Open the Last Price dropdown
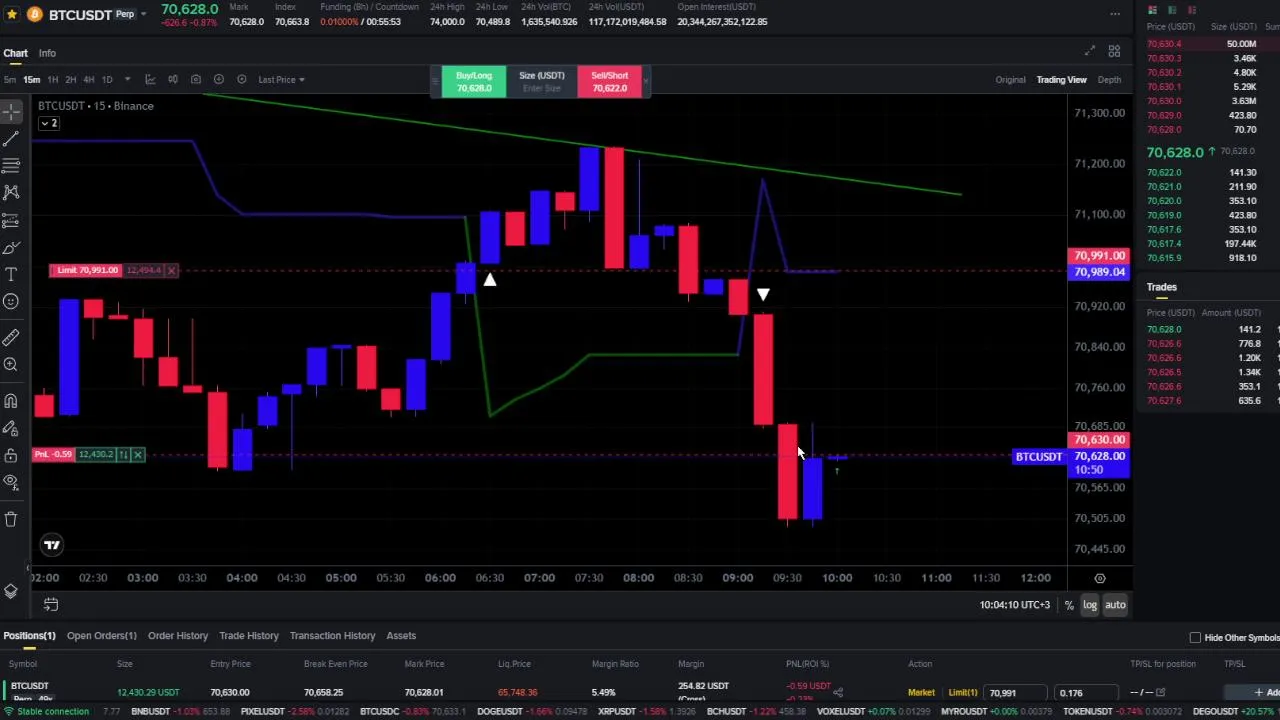Screen dimensions: 1280x720 (281, 79)
